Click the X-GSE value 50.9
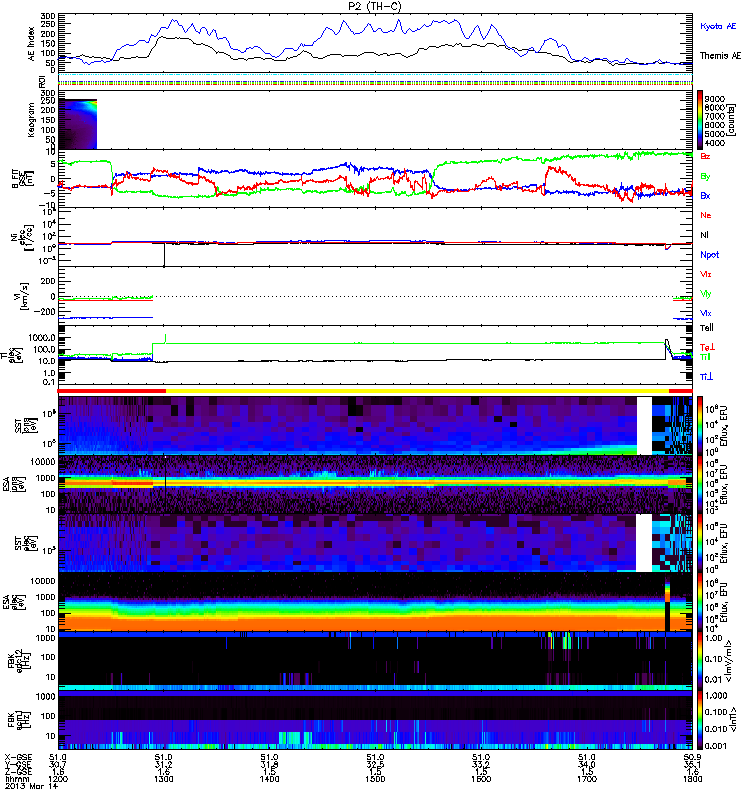750x800 pixels. click(x=690, y=758)
